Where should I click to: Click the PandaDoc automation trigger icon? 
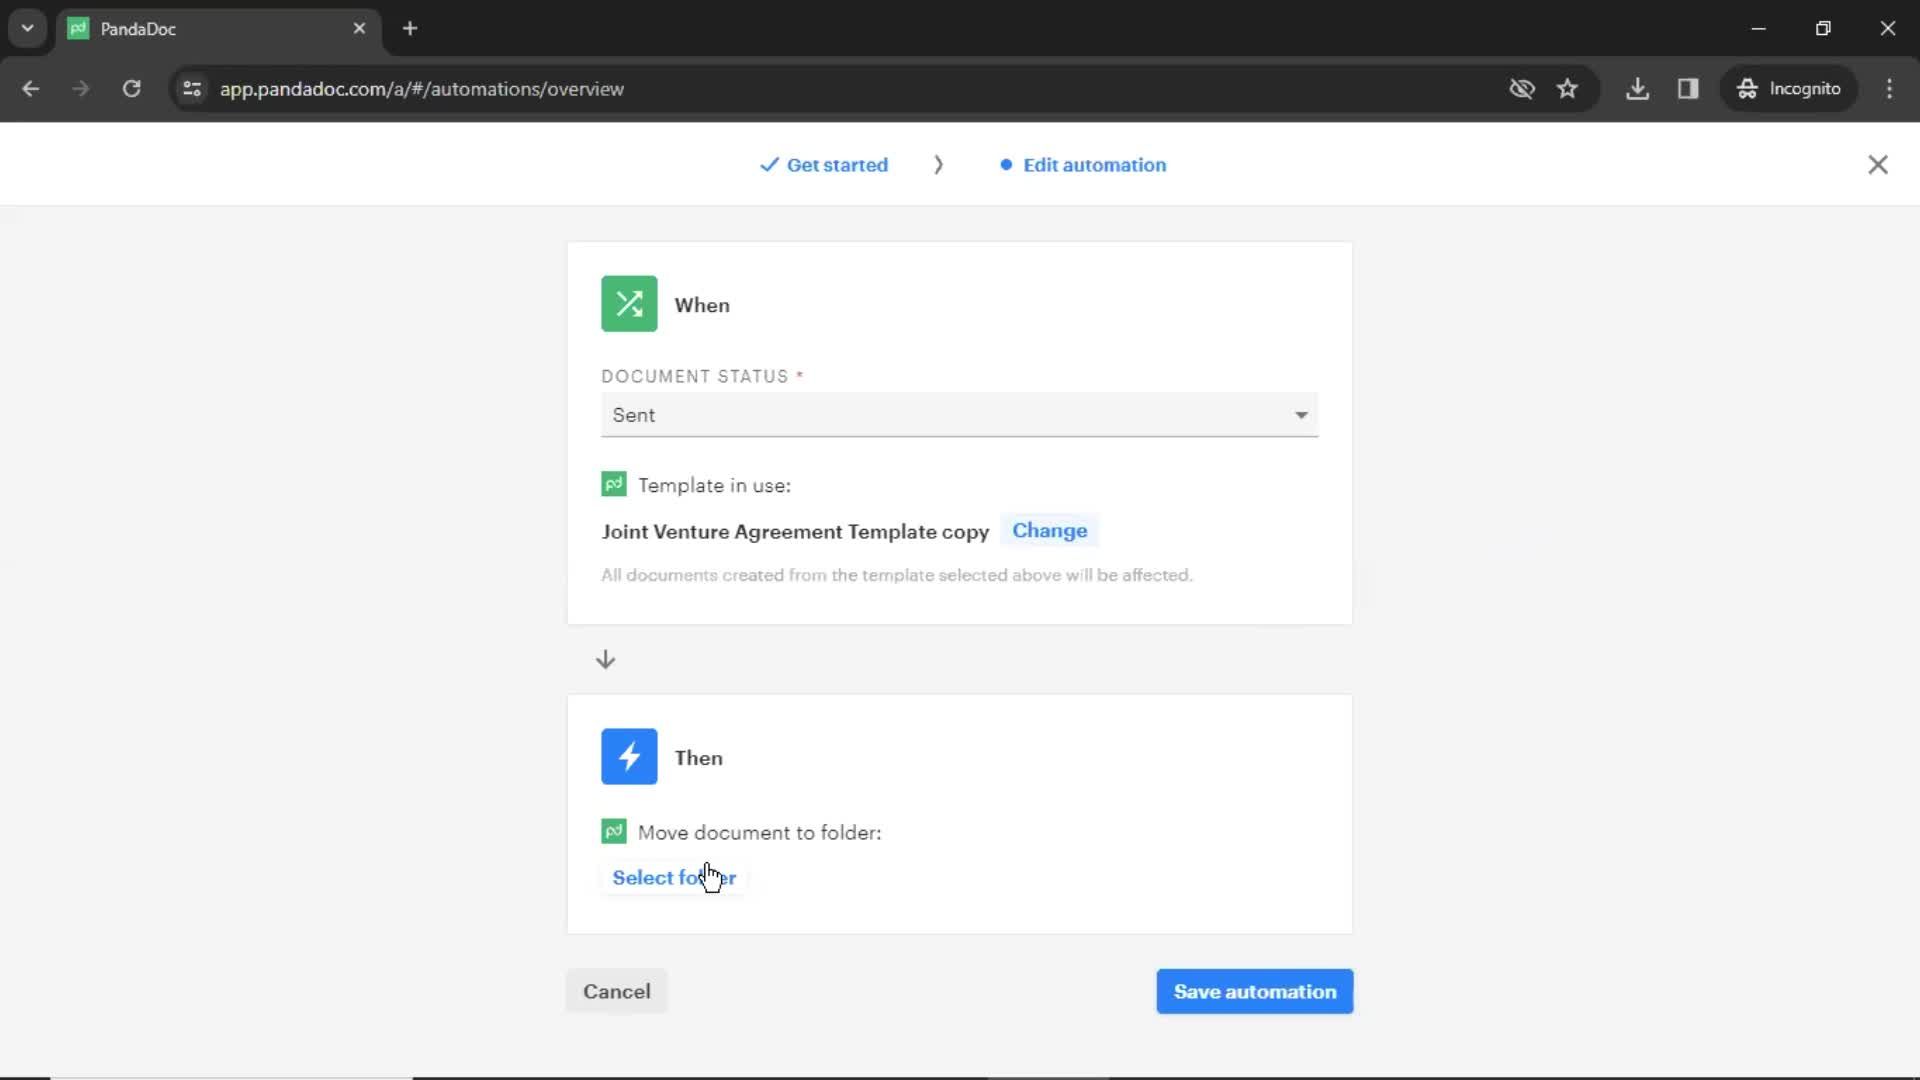tap(629, 303)
